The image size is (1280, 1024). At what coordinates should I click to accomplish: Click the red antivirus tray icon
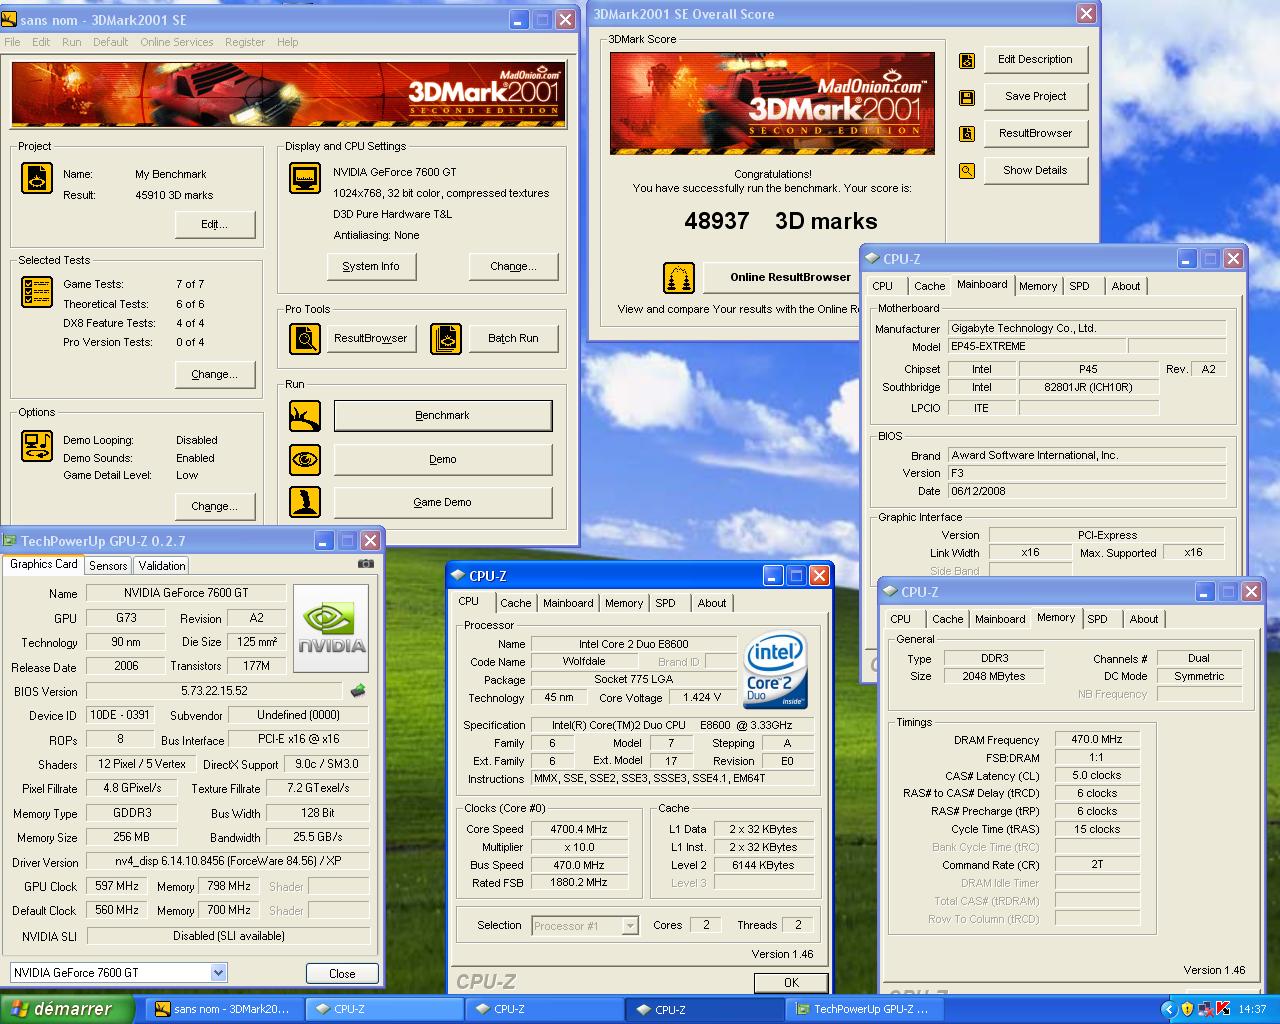(x=1222, y=1009)
